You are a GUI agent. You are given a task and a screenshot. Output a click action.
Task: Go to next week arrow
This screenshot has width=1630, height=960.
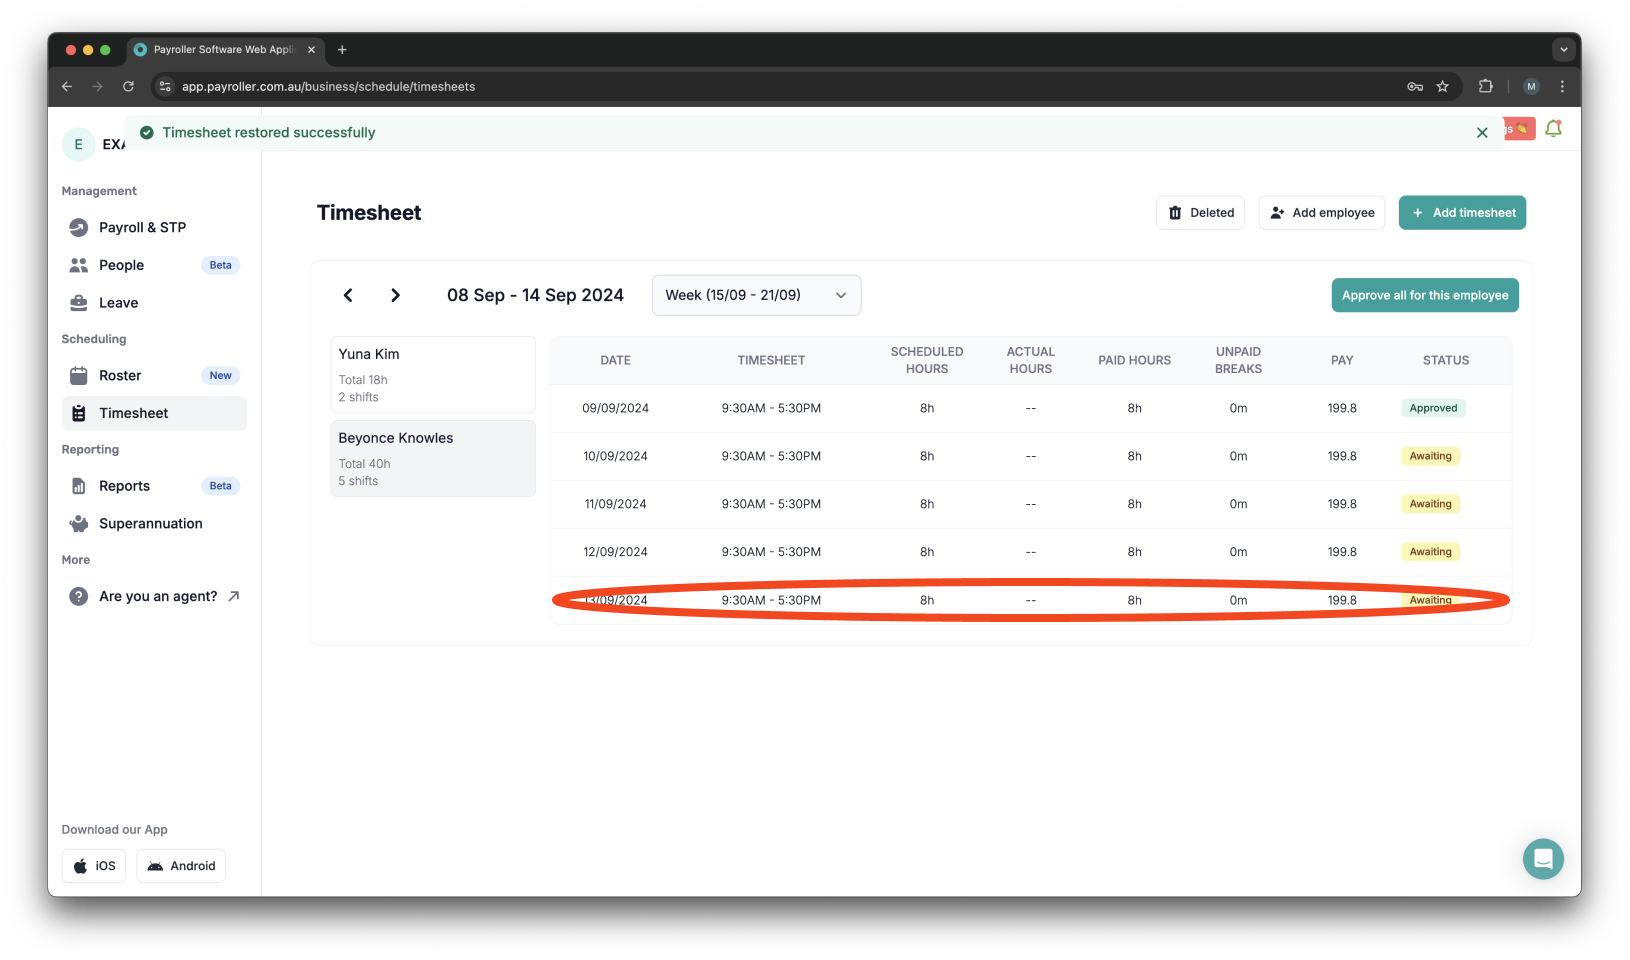tap(395, 295)
